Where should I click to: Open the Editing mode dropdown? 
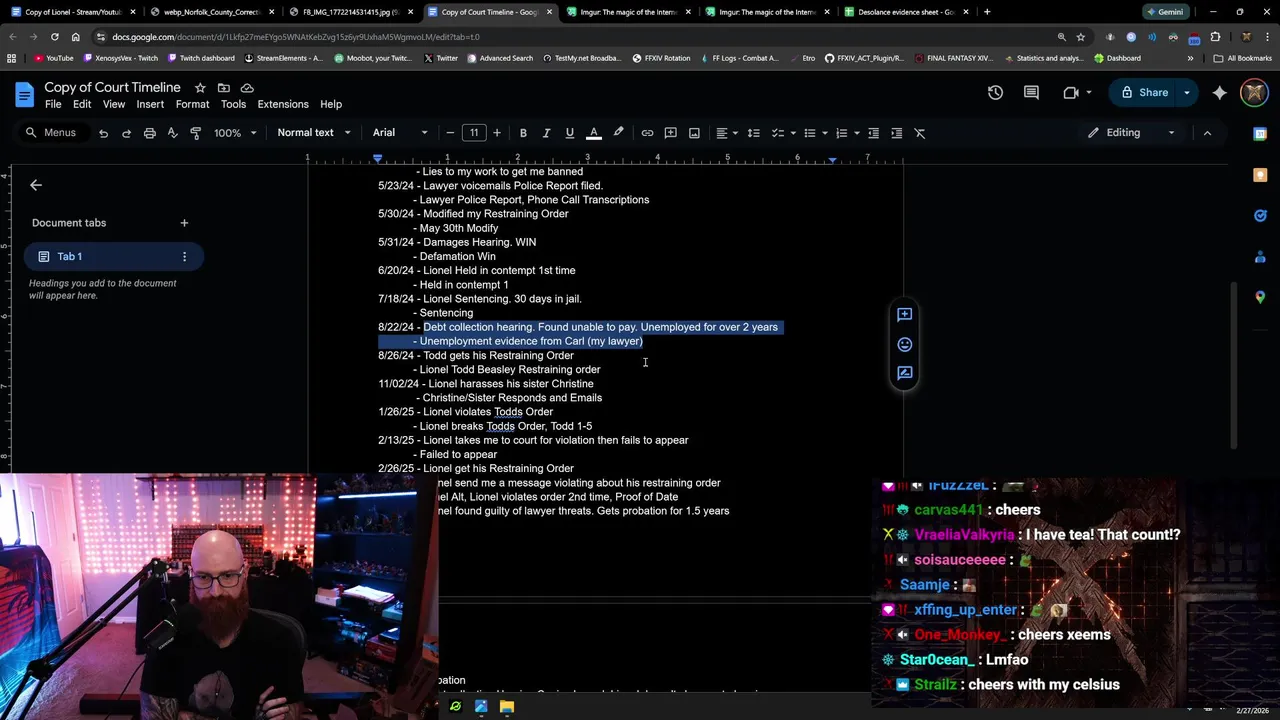click(1131, 133)
